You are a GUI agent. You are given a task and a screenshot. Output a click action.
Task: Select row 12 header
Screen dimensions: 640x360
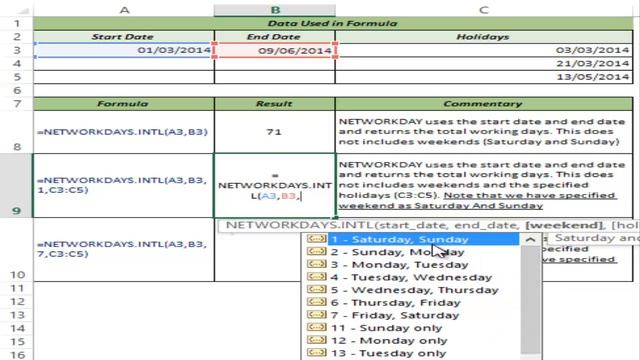(x=17, y=302)
